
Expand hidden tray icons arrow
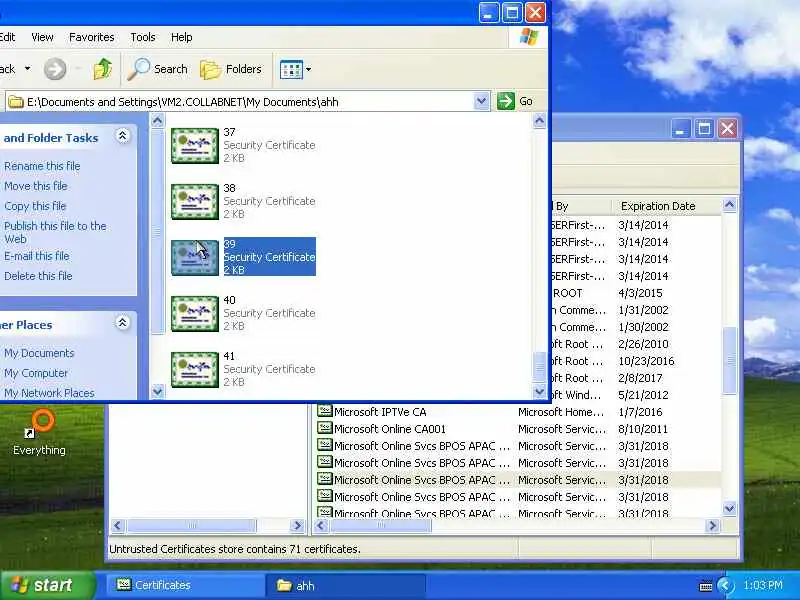(724, 585)
